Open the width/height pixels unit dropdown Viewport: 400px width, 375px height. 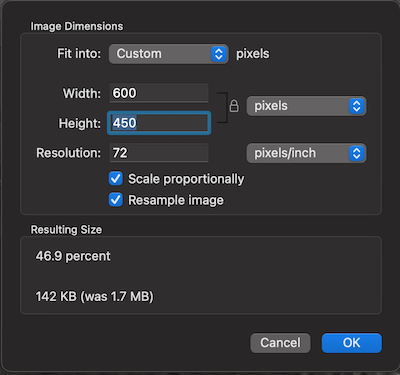[306, 106]
